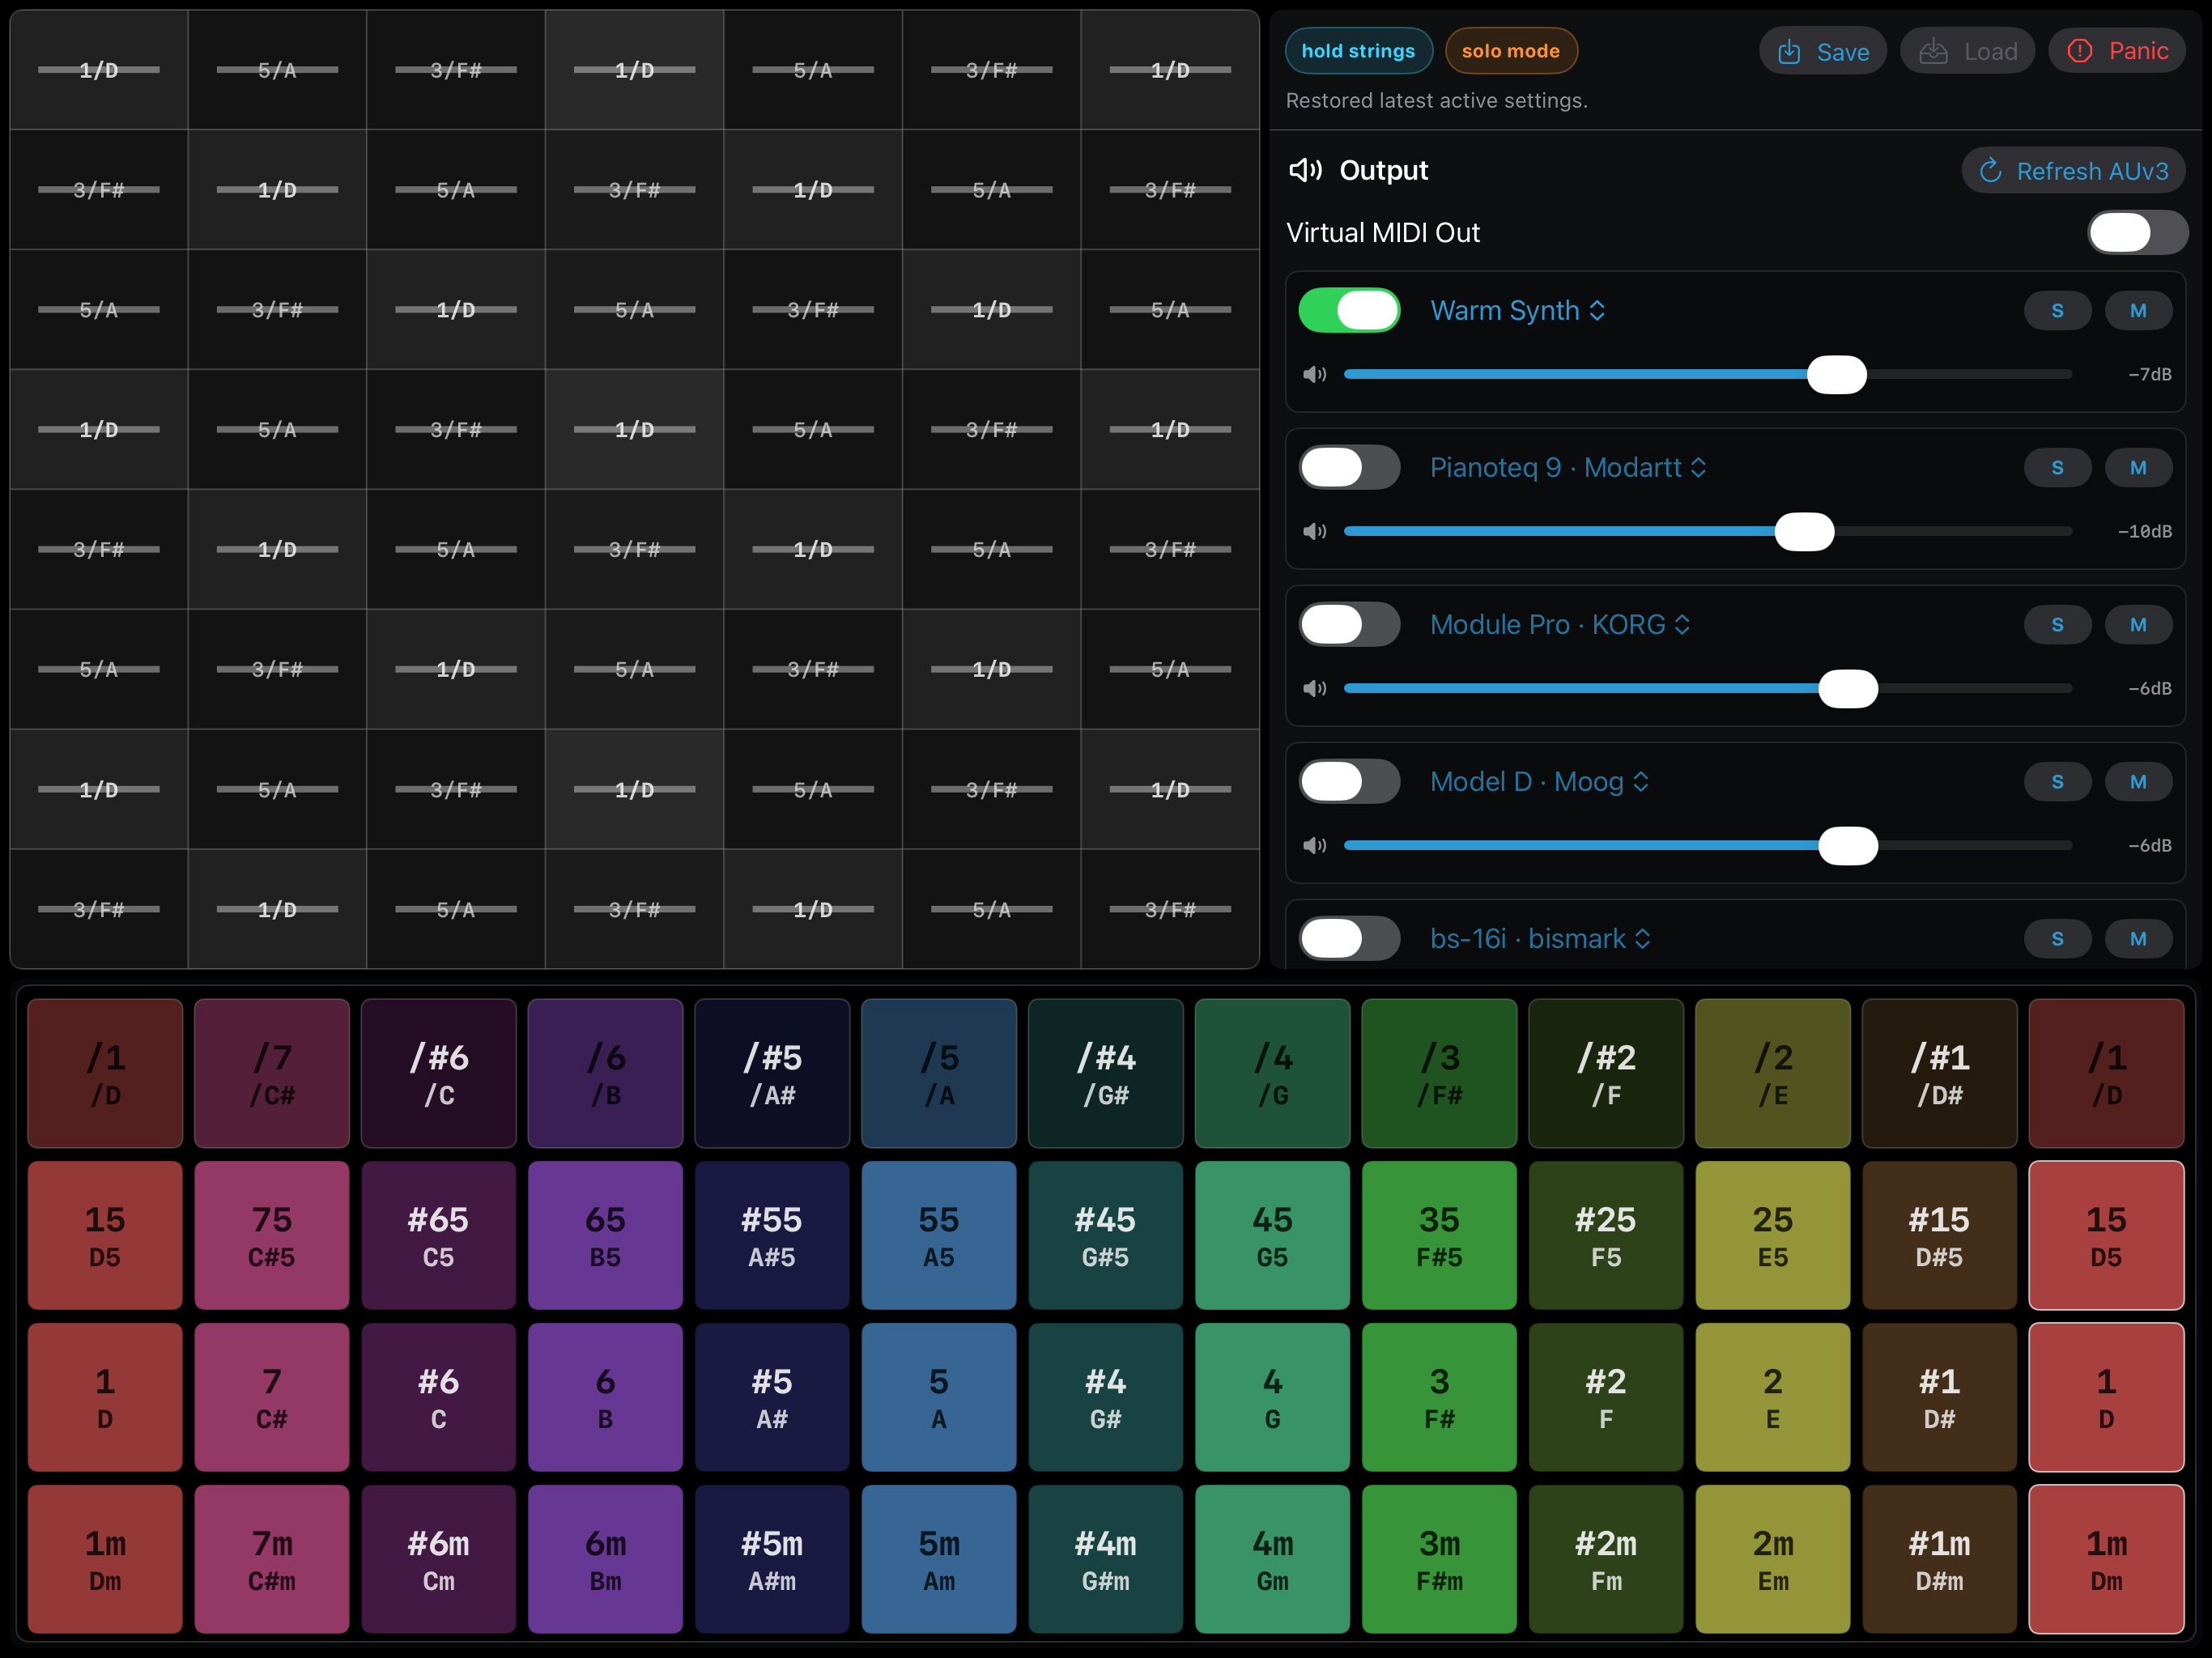Toggle the hold strings mode pill
The height and width of the screenshot is (1658, 2212).
1358,51
